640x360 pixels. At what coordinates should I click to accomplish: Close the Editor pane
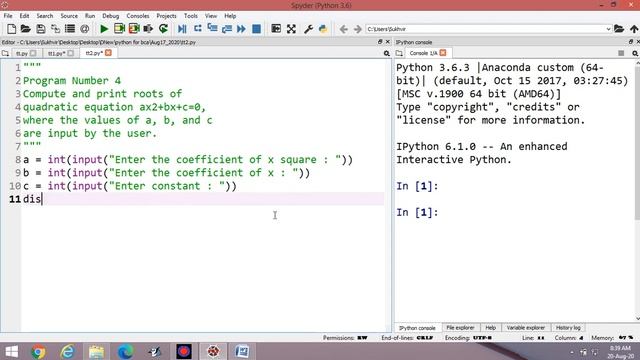tap(387, 42)
